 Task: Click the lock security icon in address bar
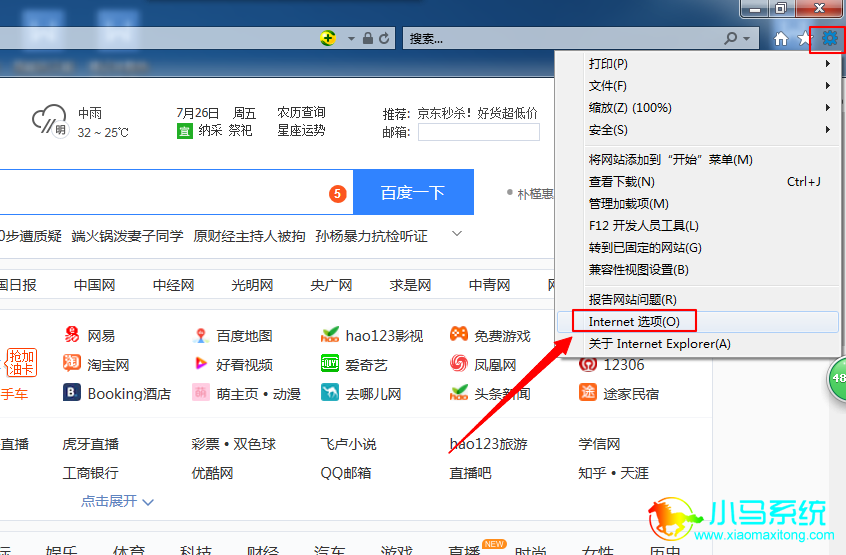(x=368, y=38)
